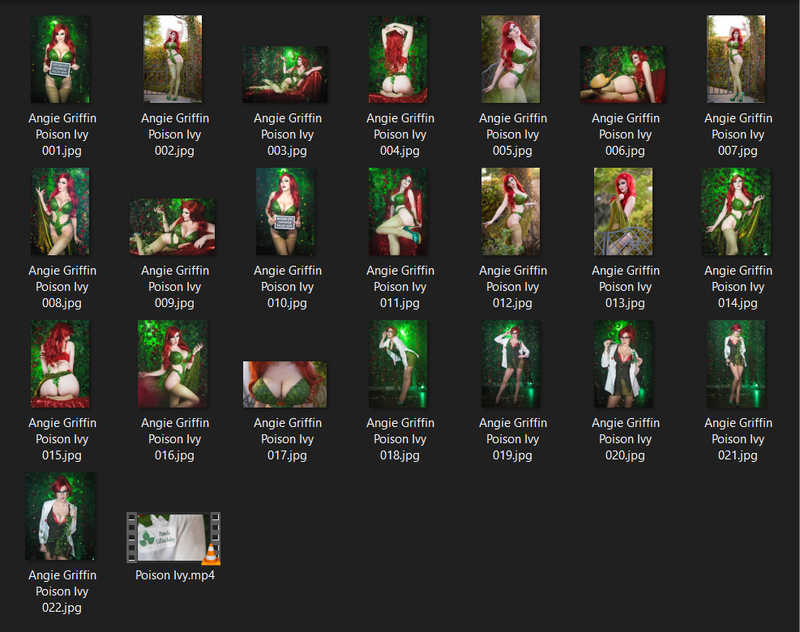The height and width of the screenshot is (632, 800).
Task: Select thumbnail of Angie Griffin Poison Ivy 008.jpg
Action: pos(61,212)
